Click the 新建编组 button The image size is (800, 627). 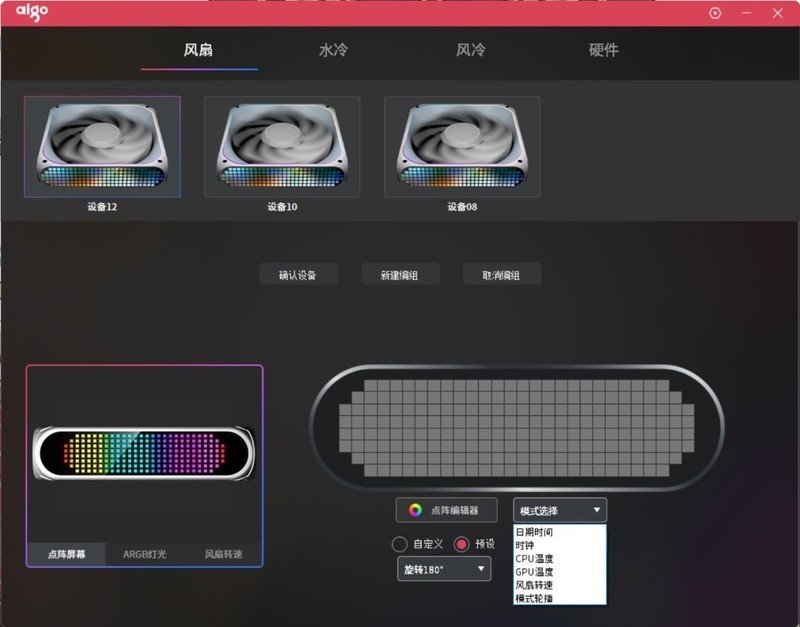pyautogui.click(x=400, y=273)
